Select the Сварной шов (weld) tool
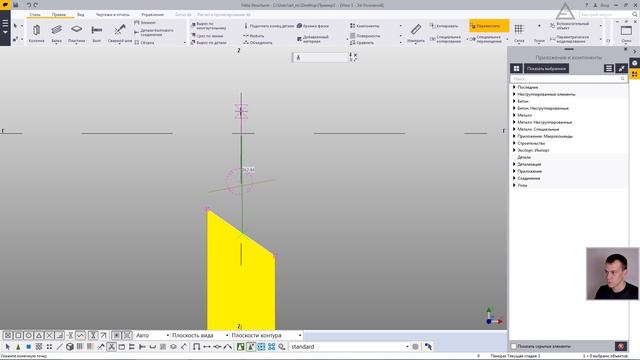640x360 pixels. [120, 33]
